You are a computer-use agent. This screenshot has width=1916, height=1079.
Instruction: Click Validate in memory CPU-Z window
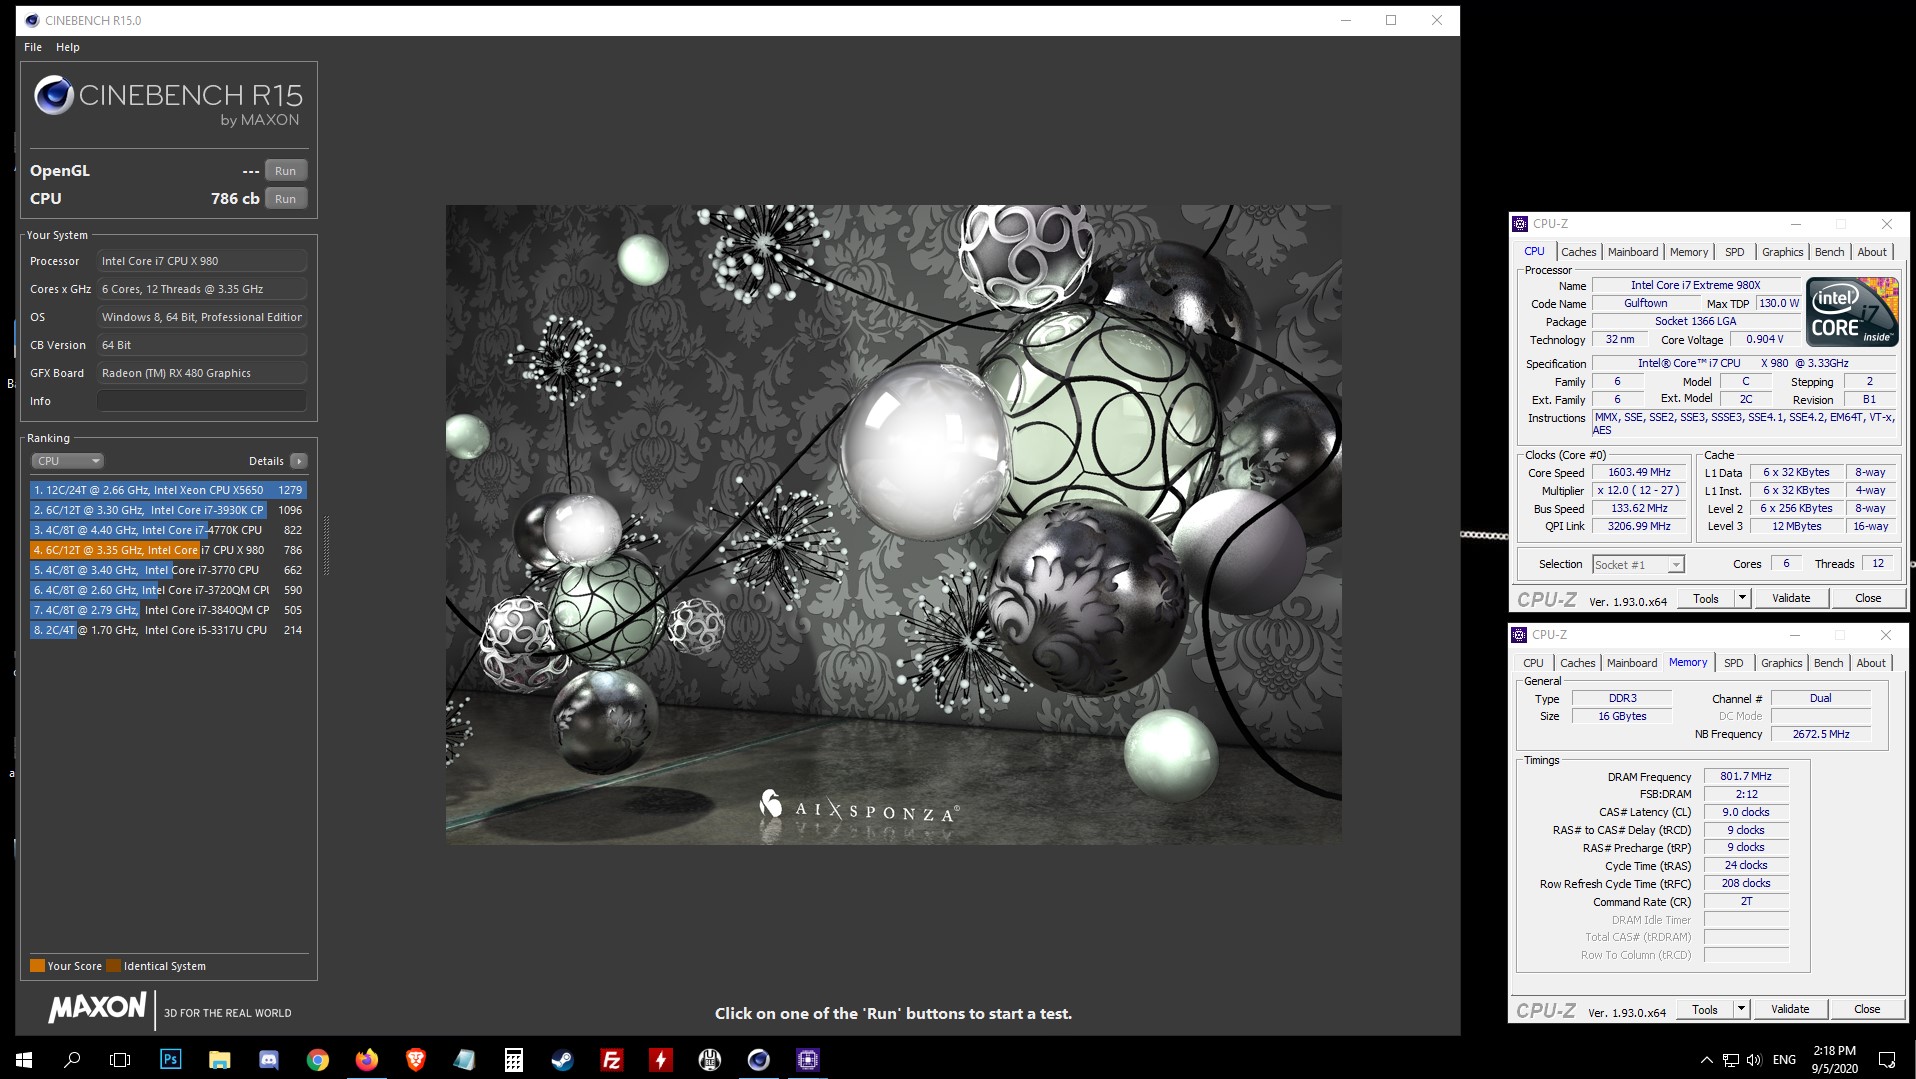pyautogui.click(x=1790, y=1009)
